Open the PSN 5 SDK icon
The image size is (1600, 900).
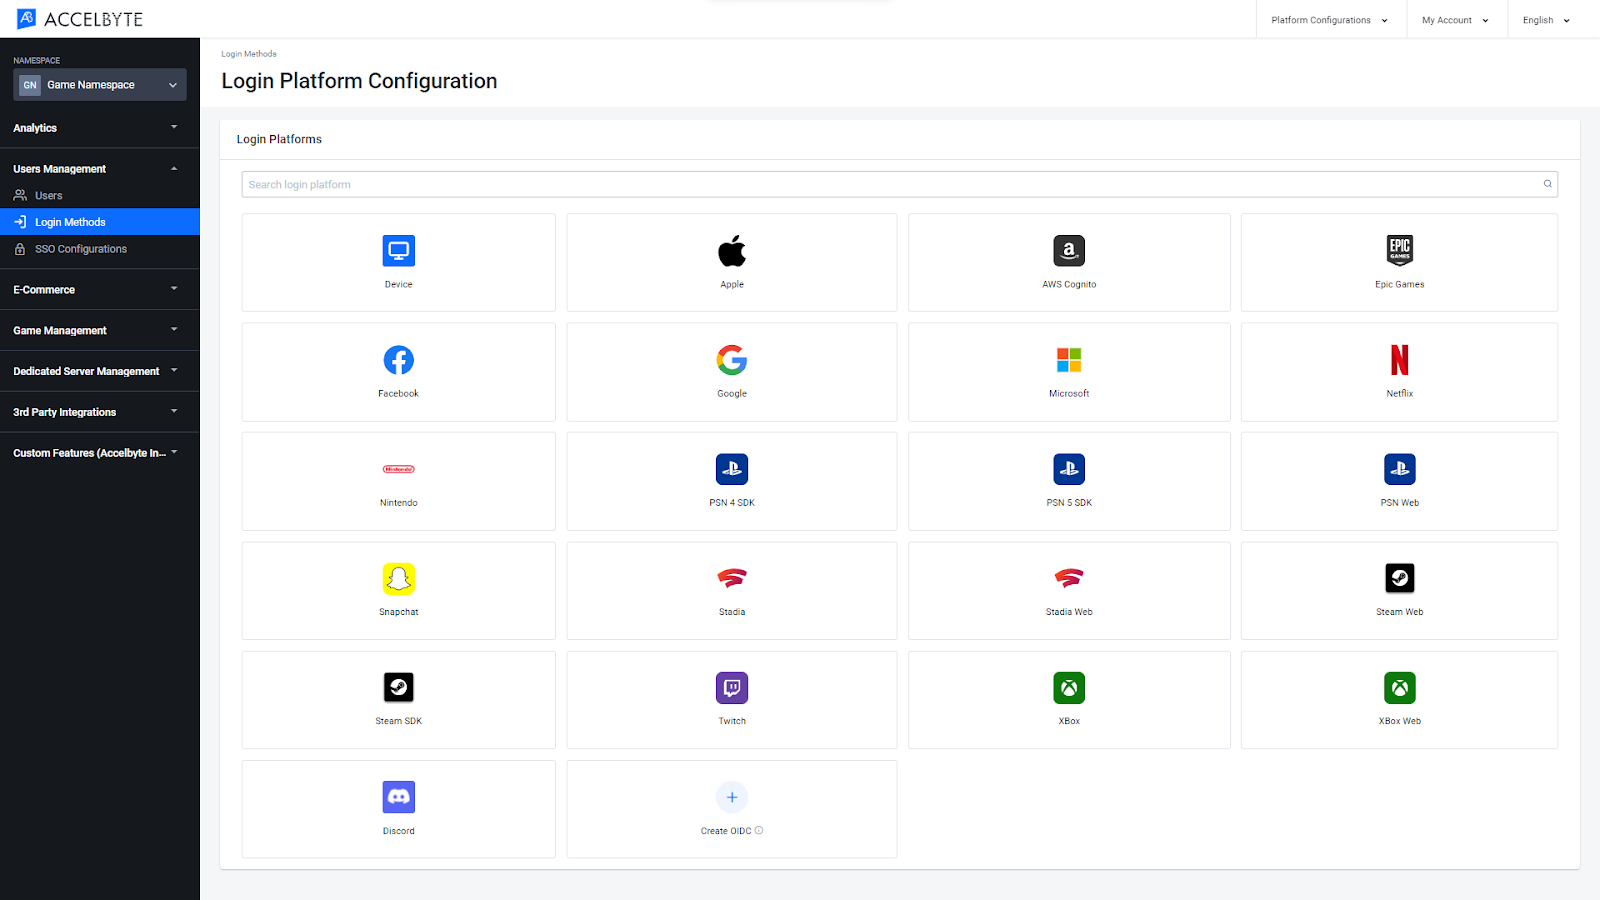(1069, 469)
